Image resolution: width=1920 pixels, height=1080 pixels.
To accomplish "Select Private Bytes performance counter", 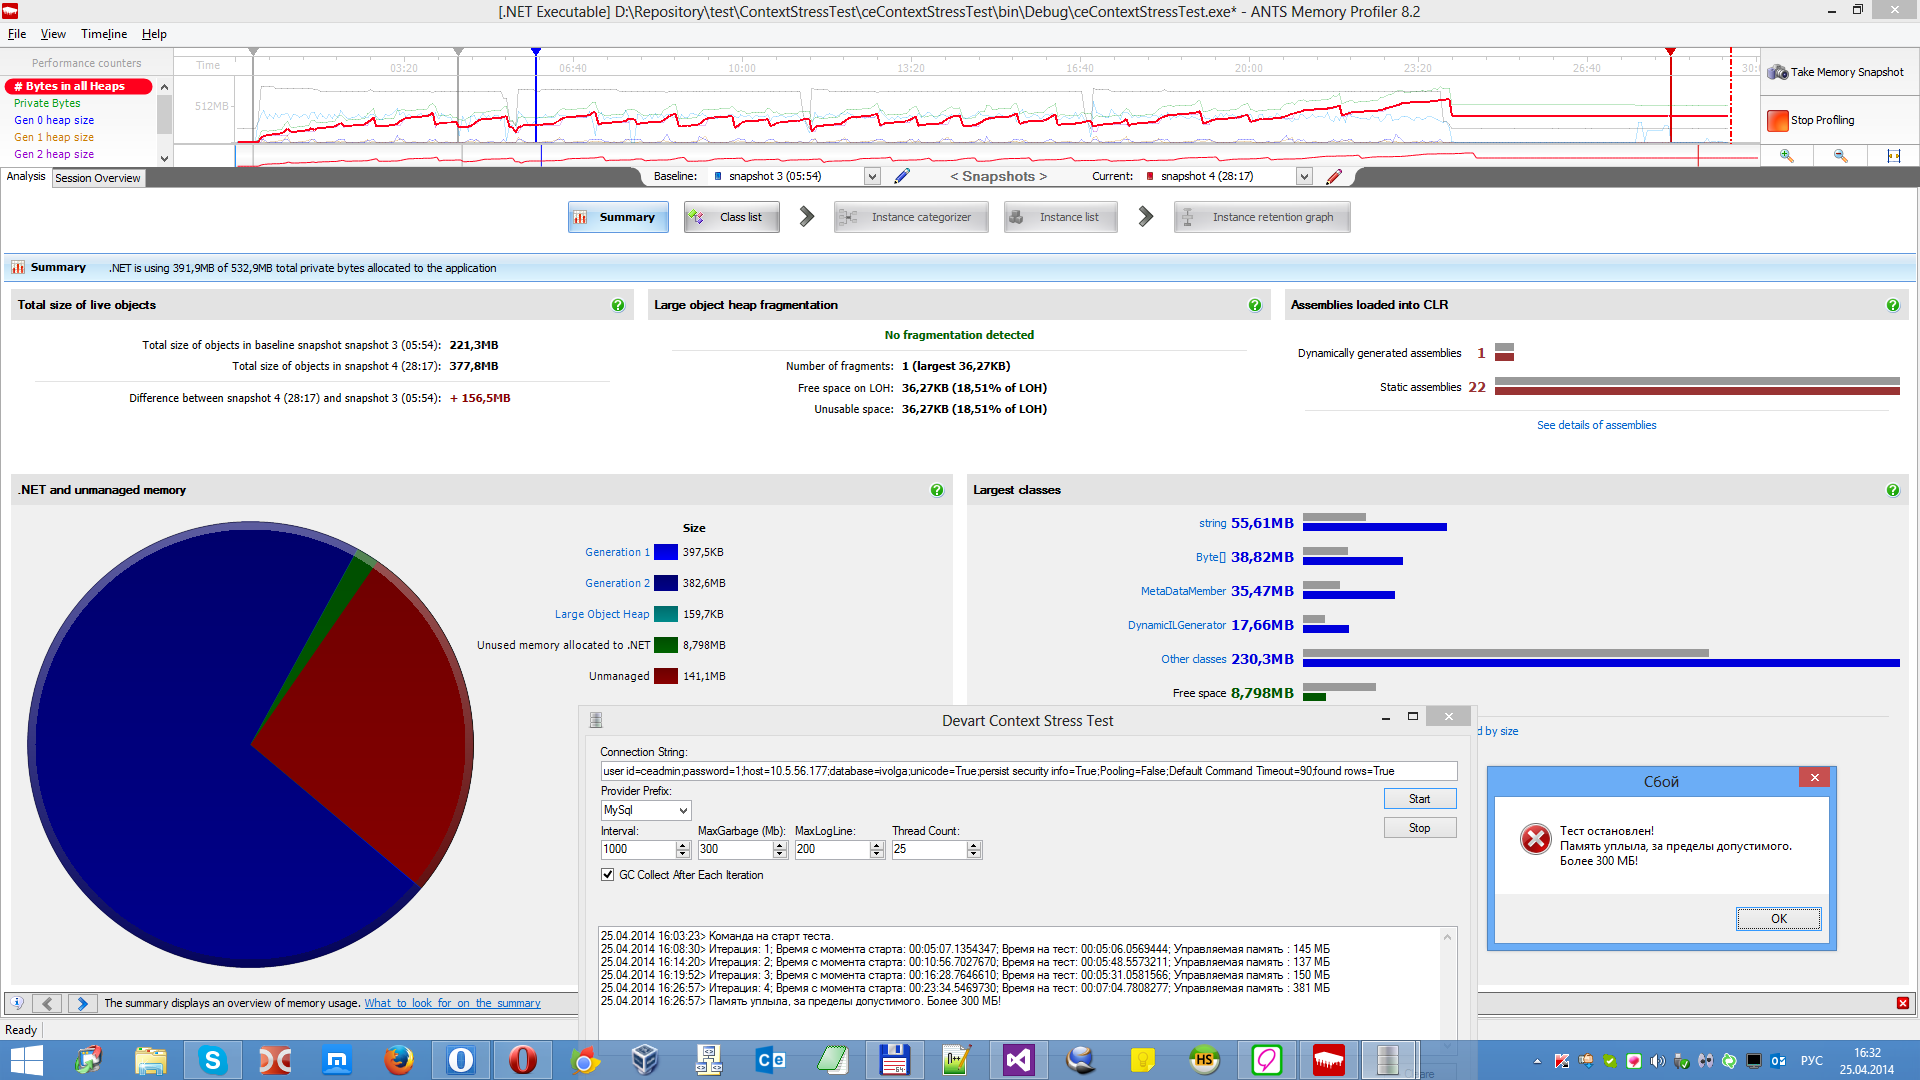I will [x=47, y=103].
